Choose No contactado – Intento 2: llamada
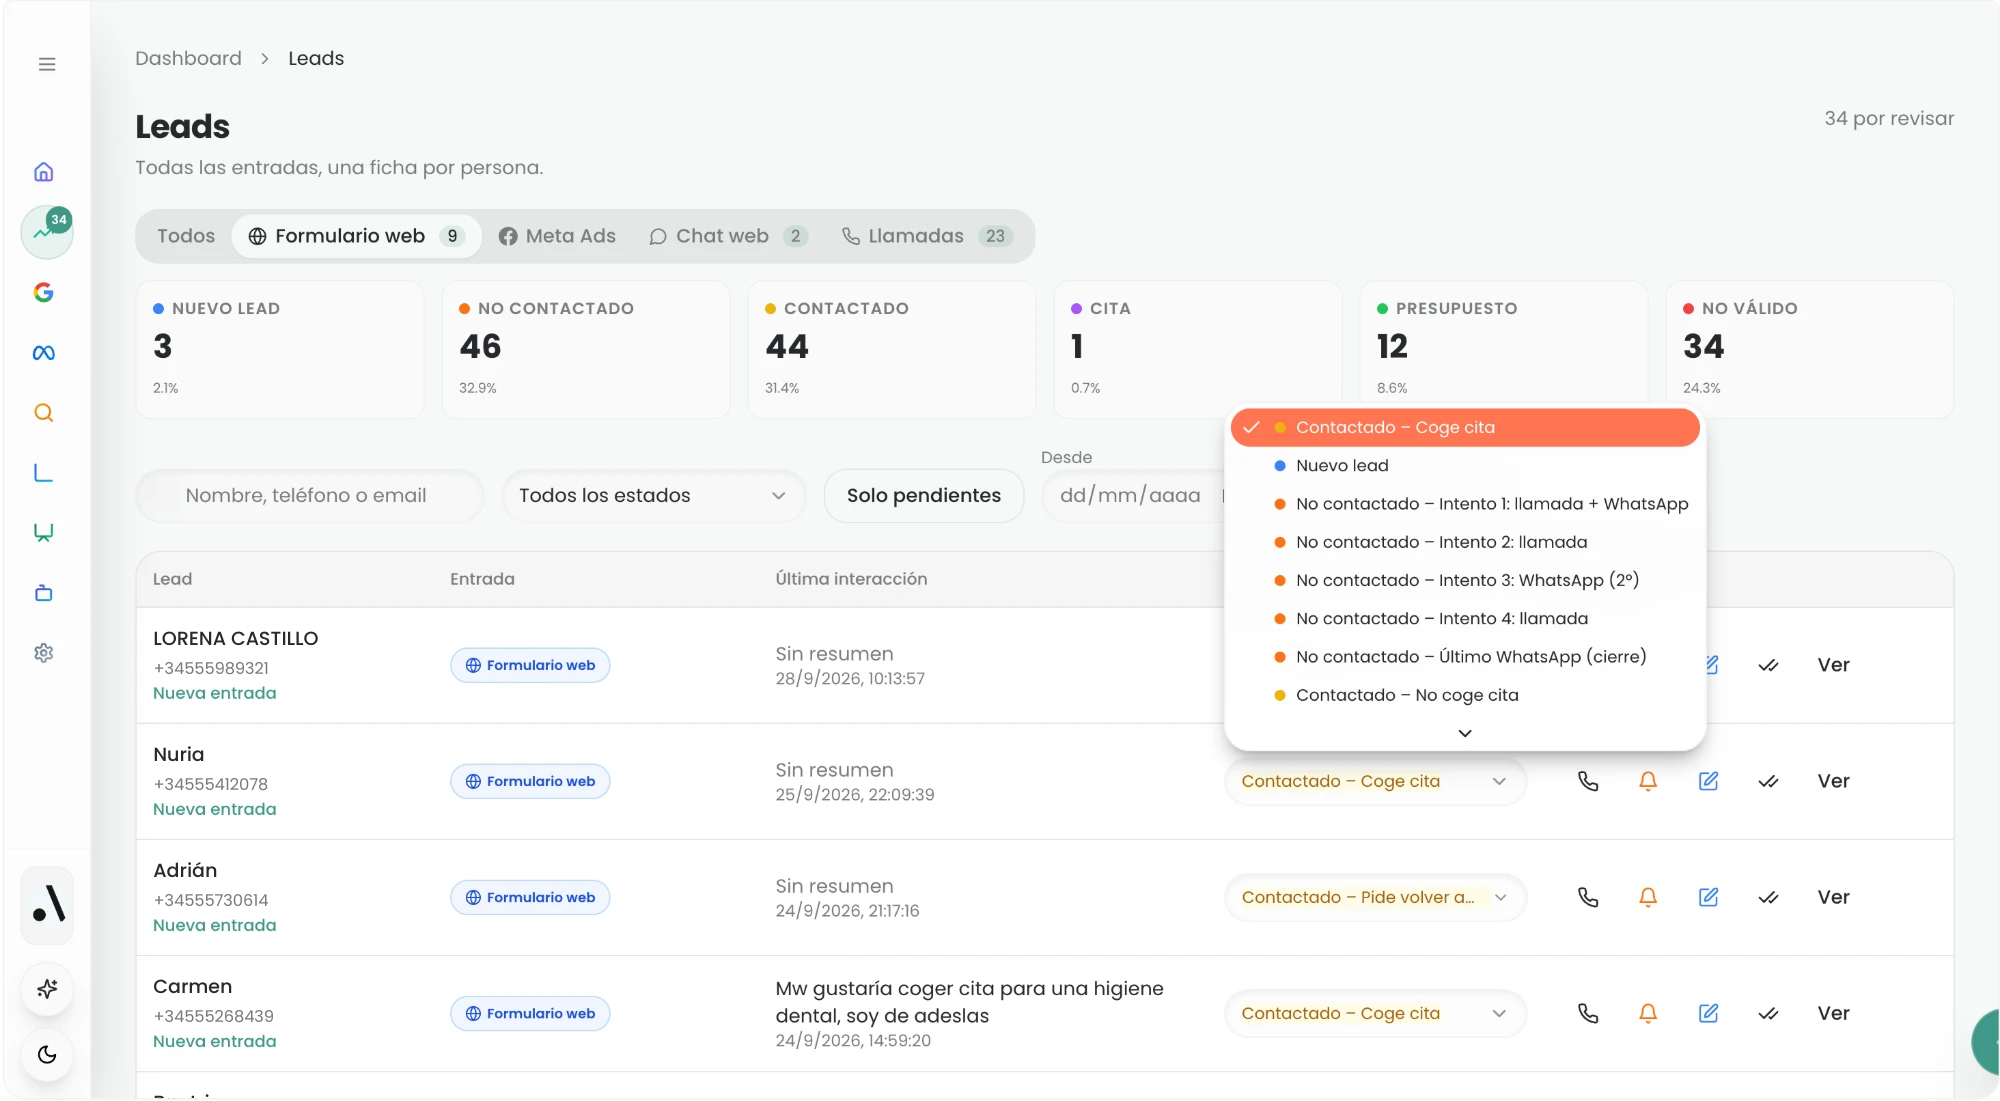This screenshot has width=2000, height=1101. (1465, 542)
